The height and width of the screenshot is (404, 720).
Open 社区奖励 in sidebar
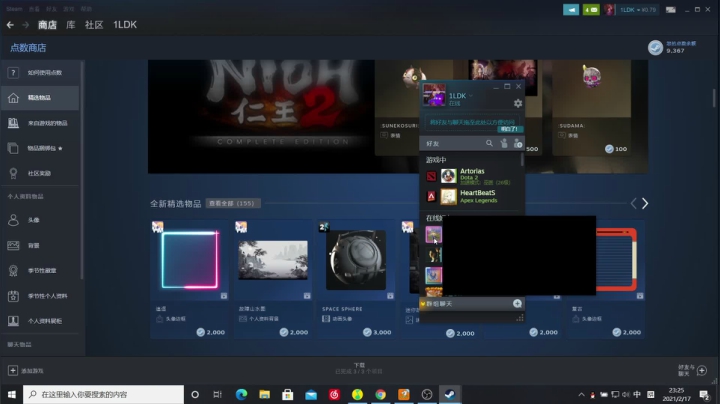(40, 174)
